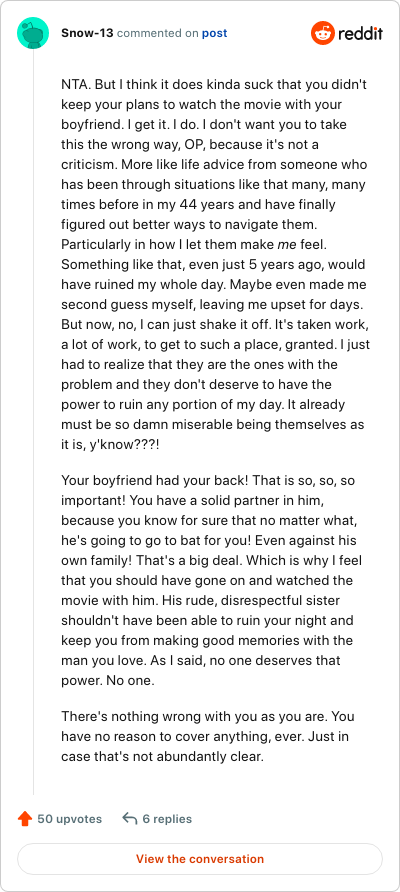Collapse the comment using the vertical thread line
The width and height of the screenshot is (400, 892).
point(34,422)
